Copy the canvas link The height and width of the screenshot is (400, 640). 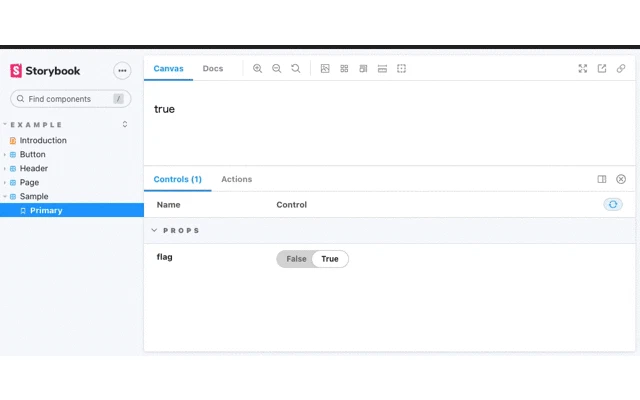[620, 69]
